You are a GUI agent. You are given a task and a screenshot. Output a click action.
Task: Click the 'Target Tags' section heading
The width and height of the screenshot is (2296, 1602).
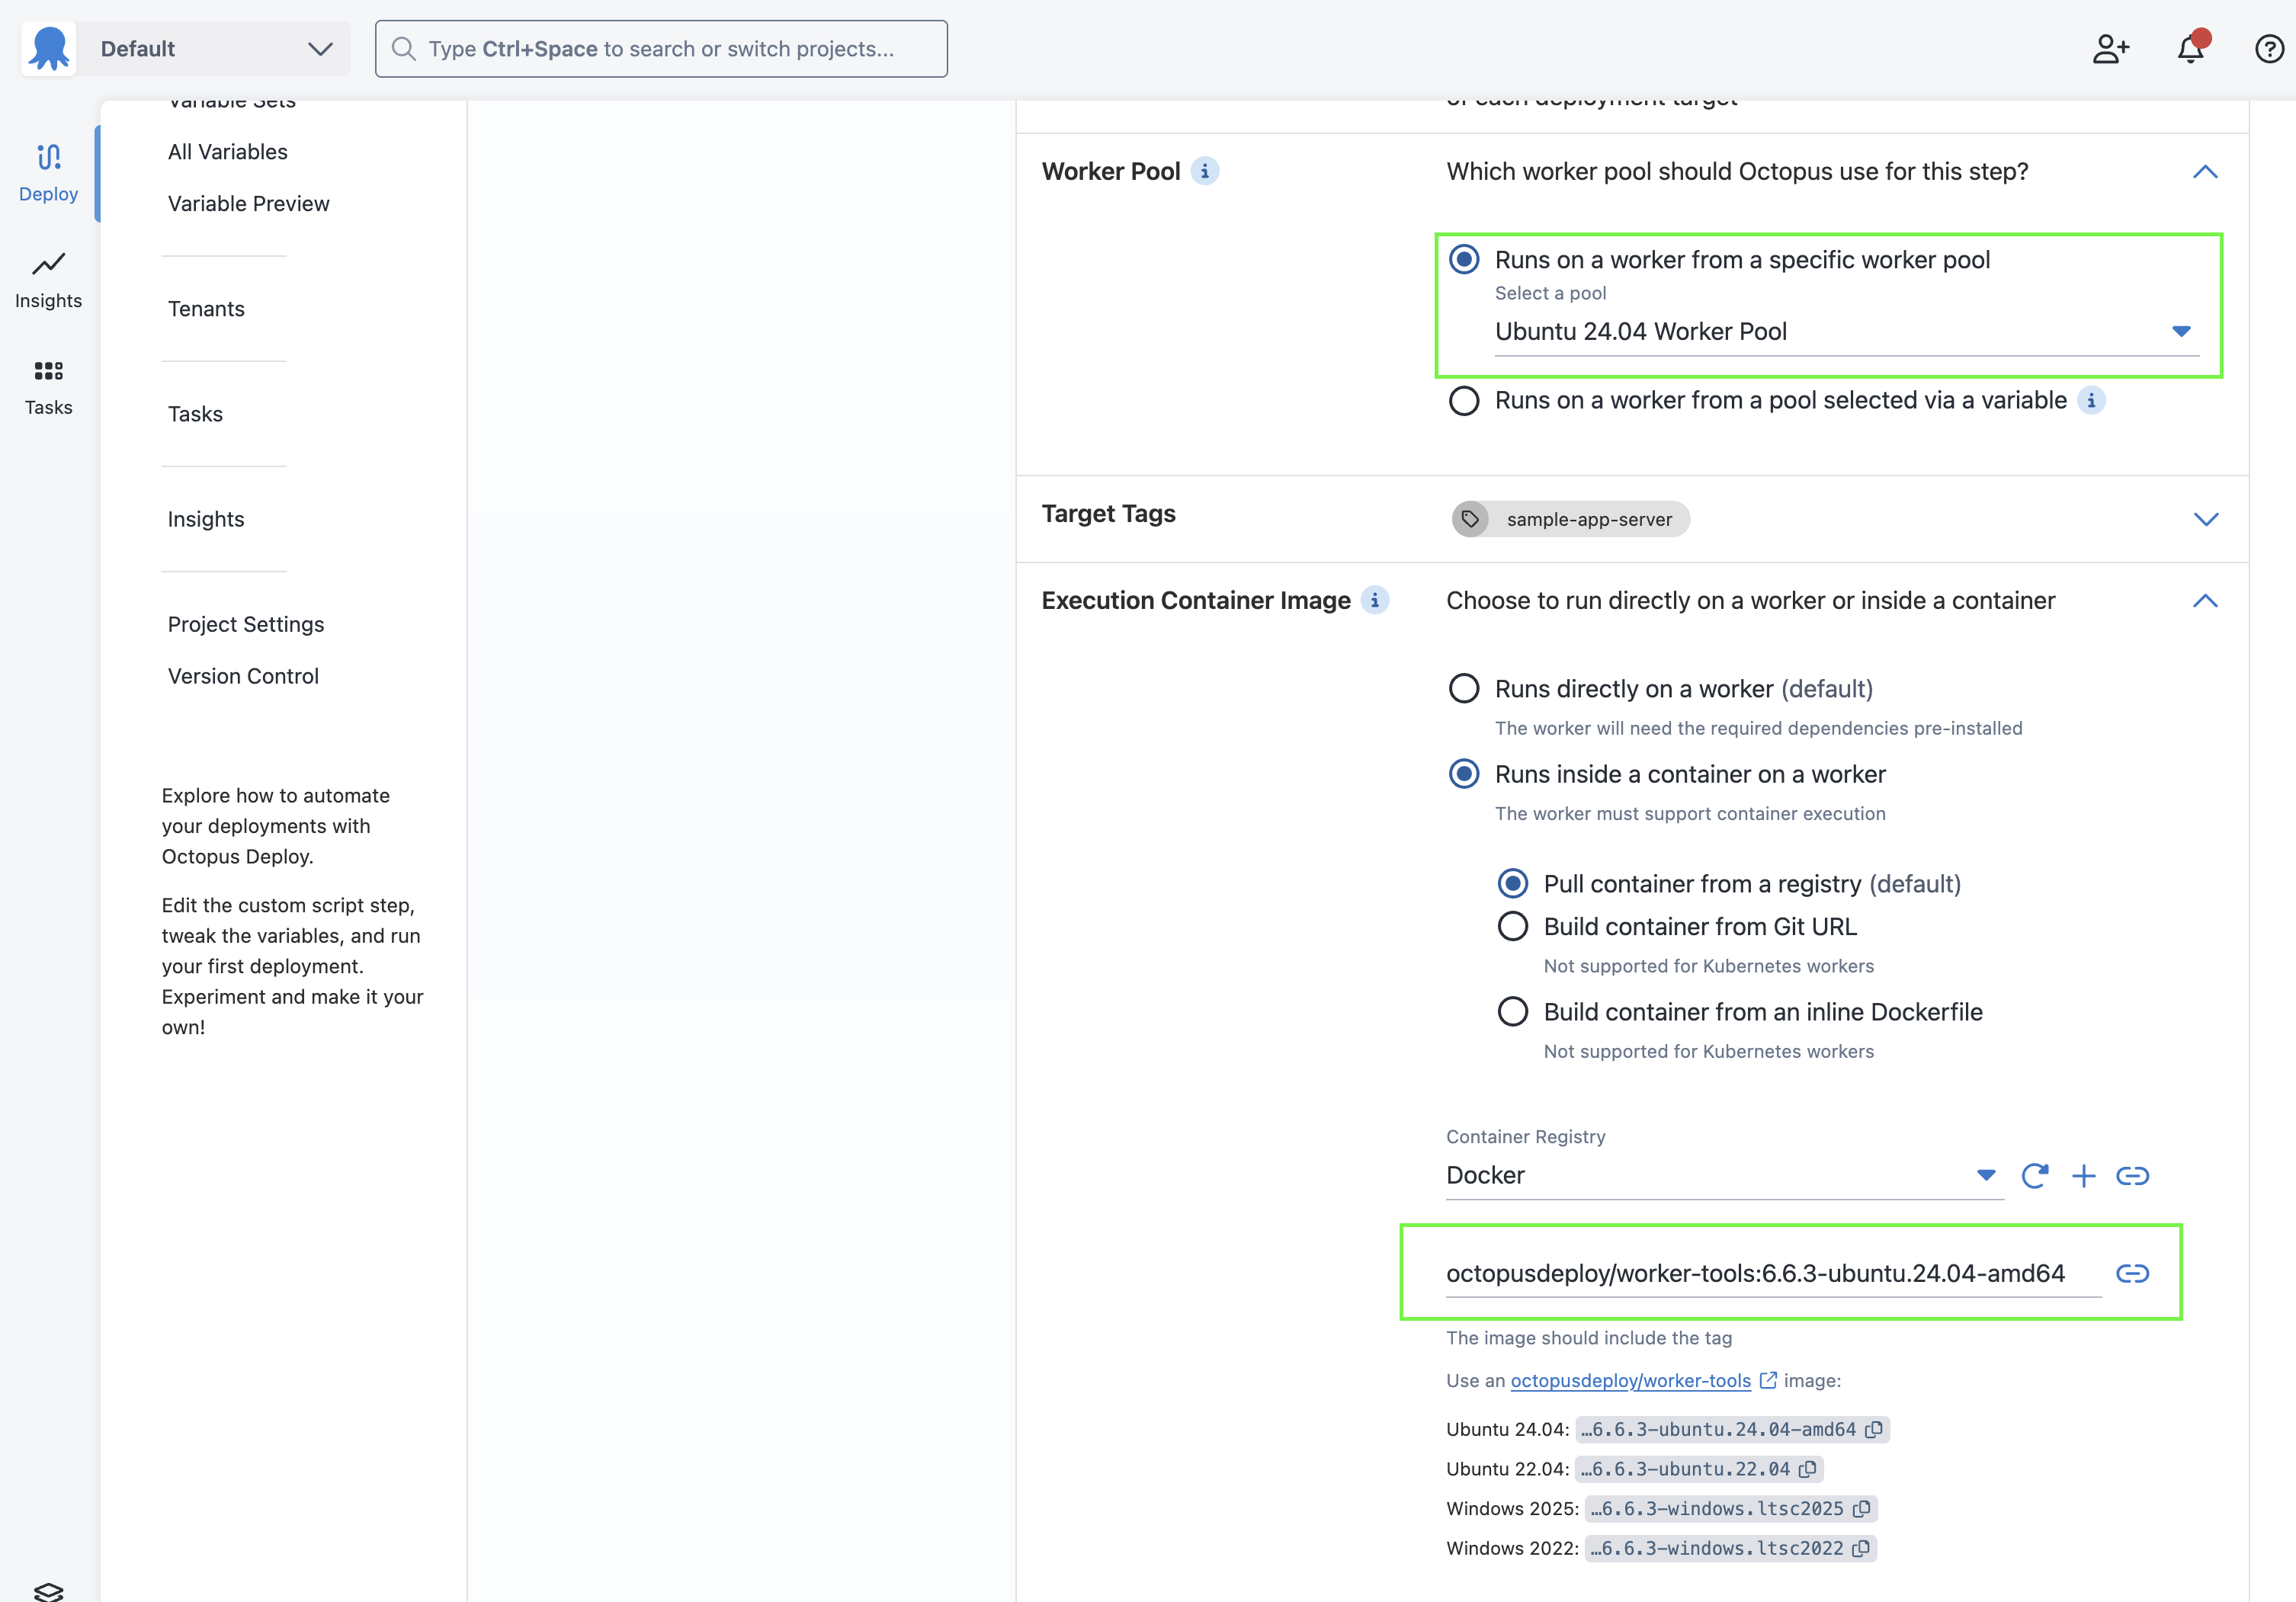click(x=1109, y=513)
